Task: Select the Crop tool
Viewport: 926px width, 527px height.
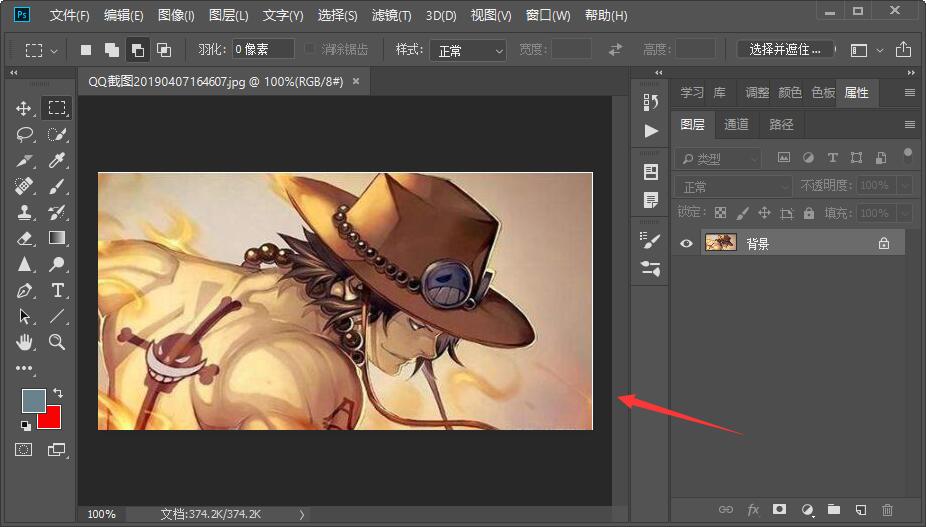Action: pyautogui.click(x=24, y=160)
